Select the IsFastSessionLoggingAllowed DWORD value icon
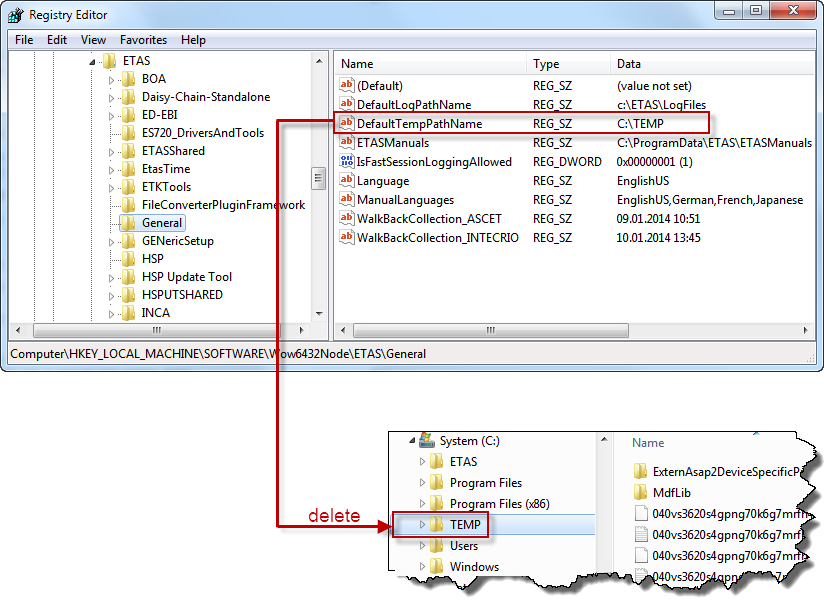Viewport: 824px width, 602px height. click(347, 162)
